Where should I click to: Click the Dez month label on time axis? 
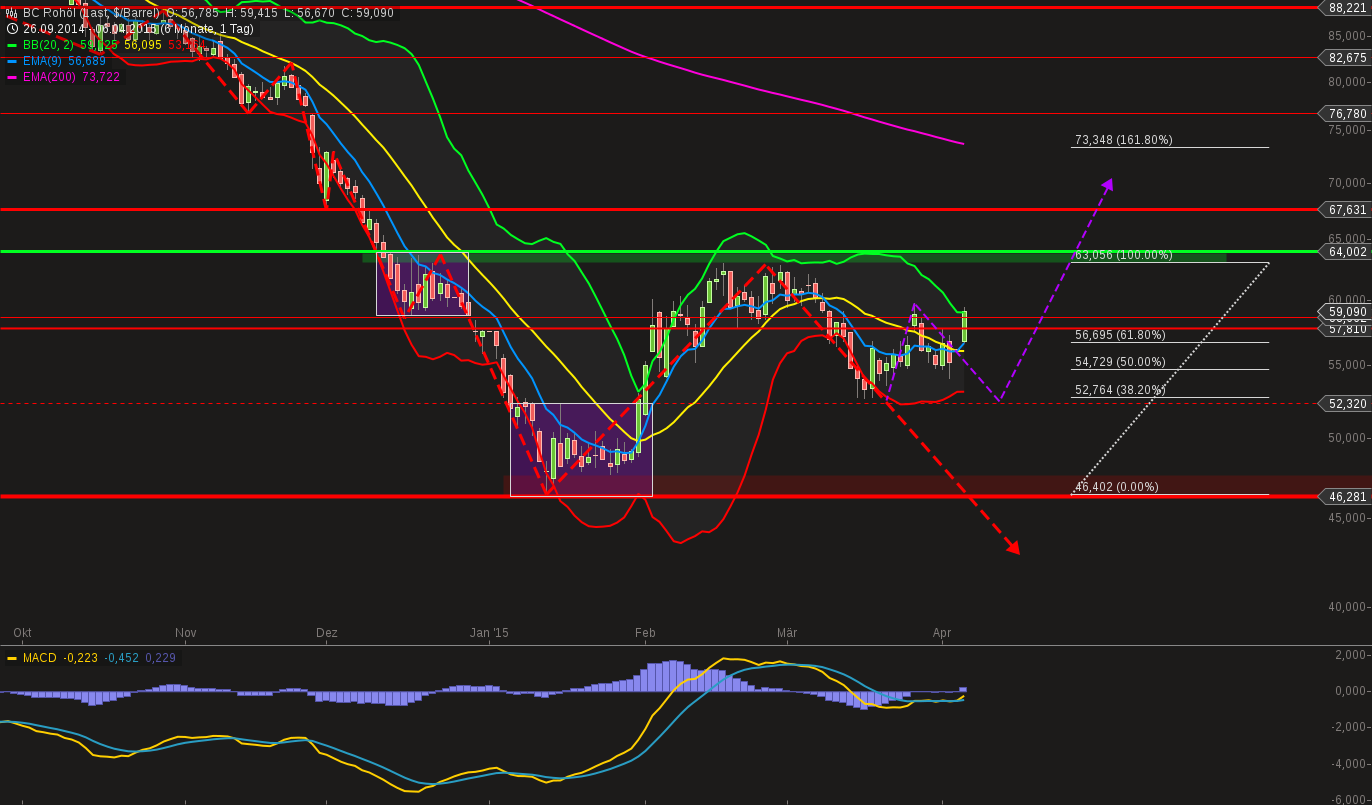point(327,633)
